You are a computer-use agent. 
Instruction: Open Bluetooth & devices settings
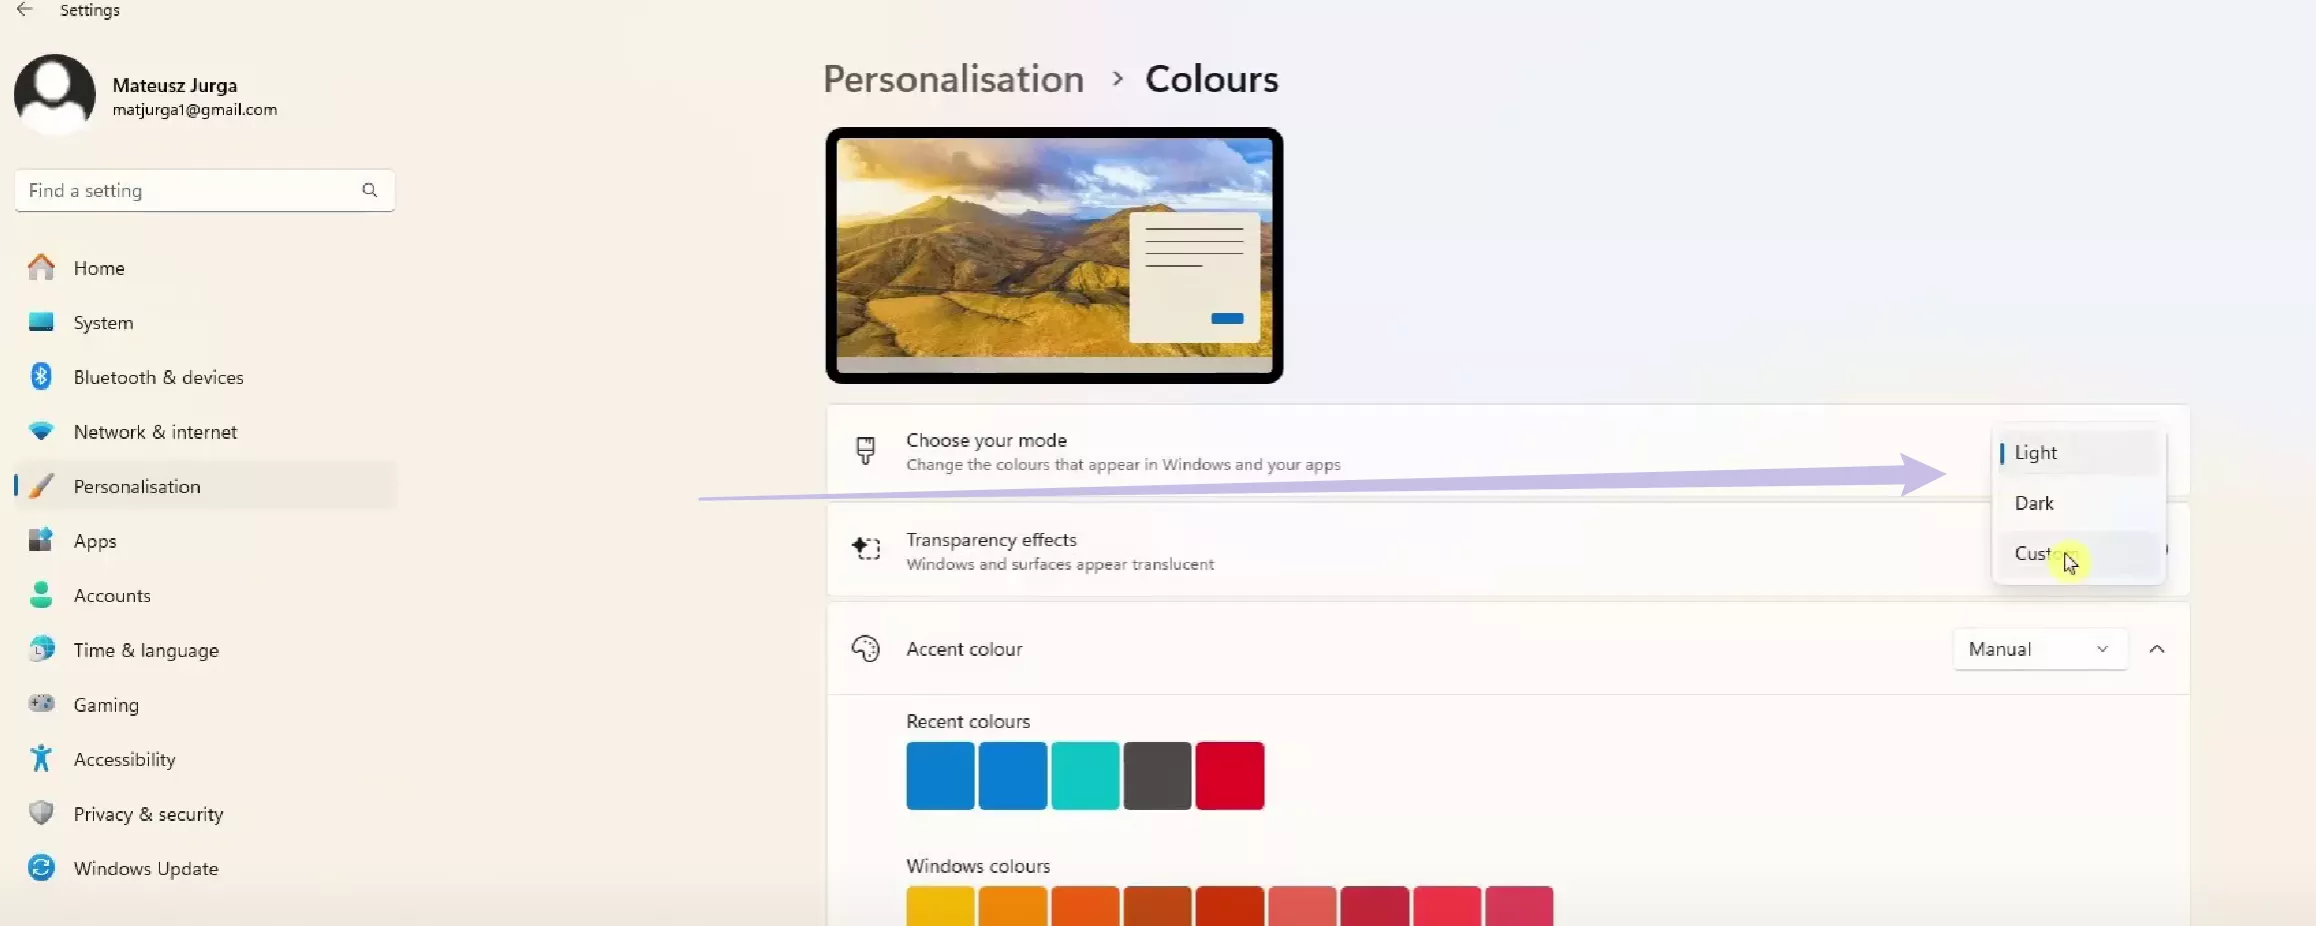pos(205,377)
